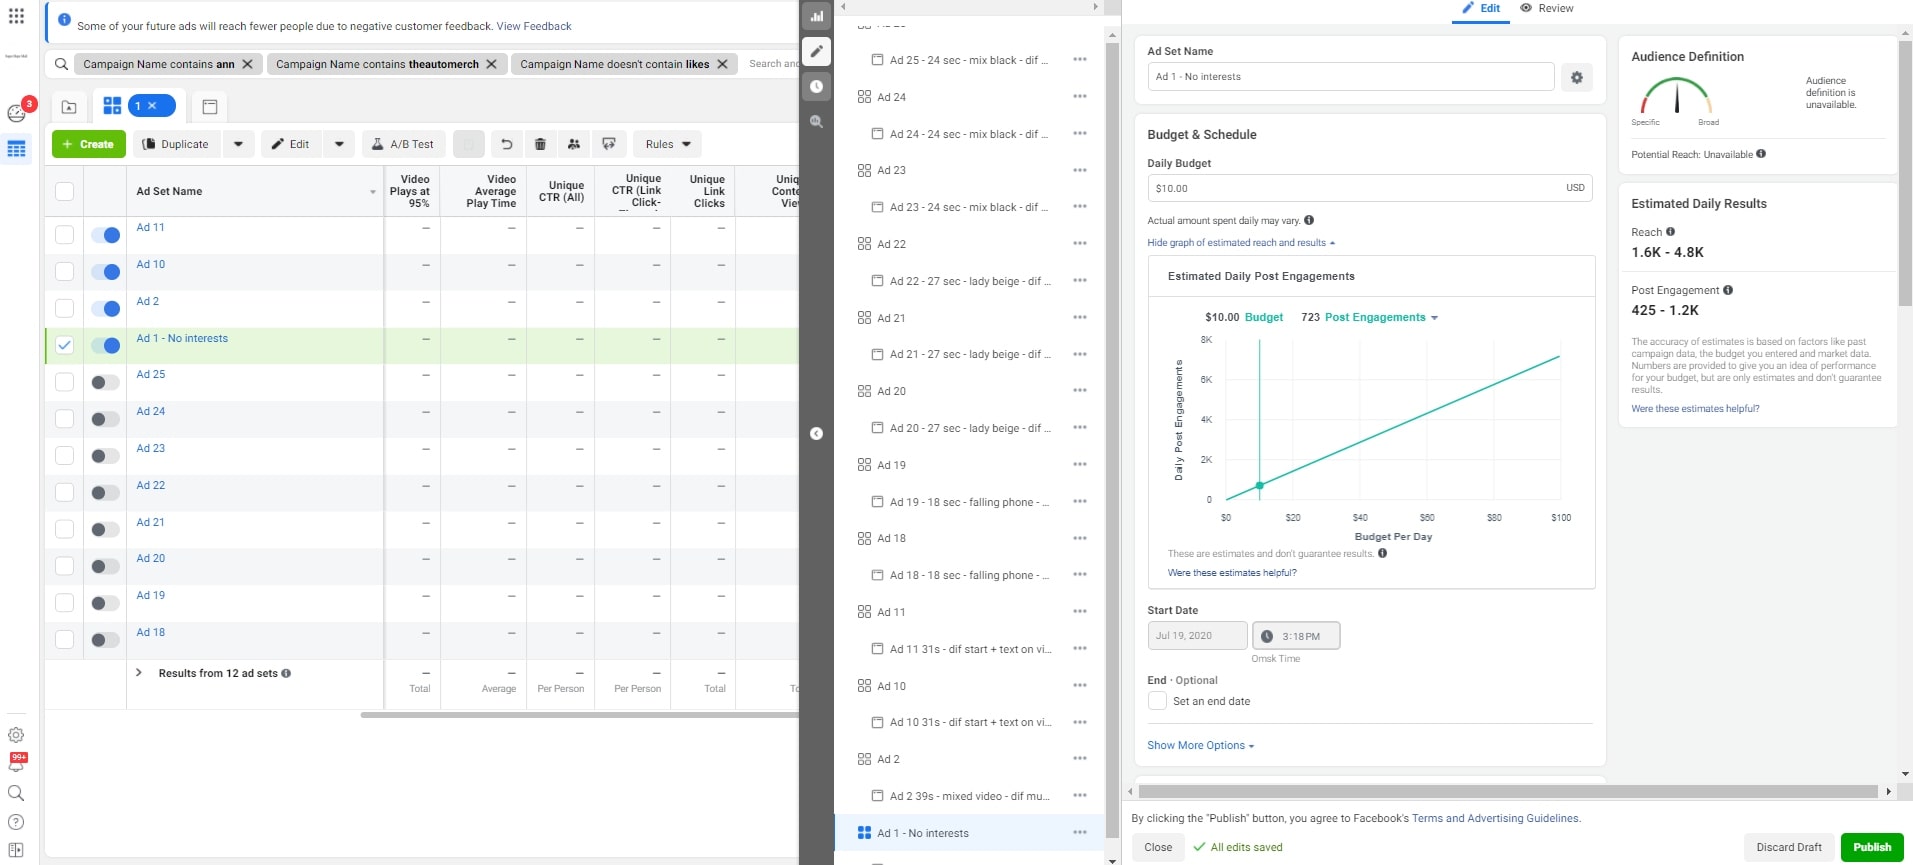Click the budget point on estimate graph
1913x865 pixels.
click(1259, 485)
